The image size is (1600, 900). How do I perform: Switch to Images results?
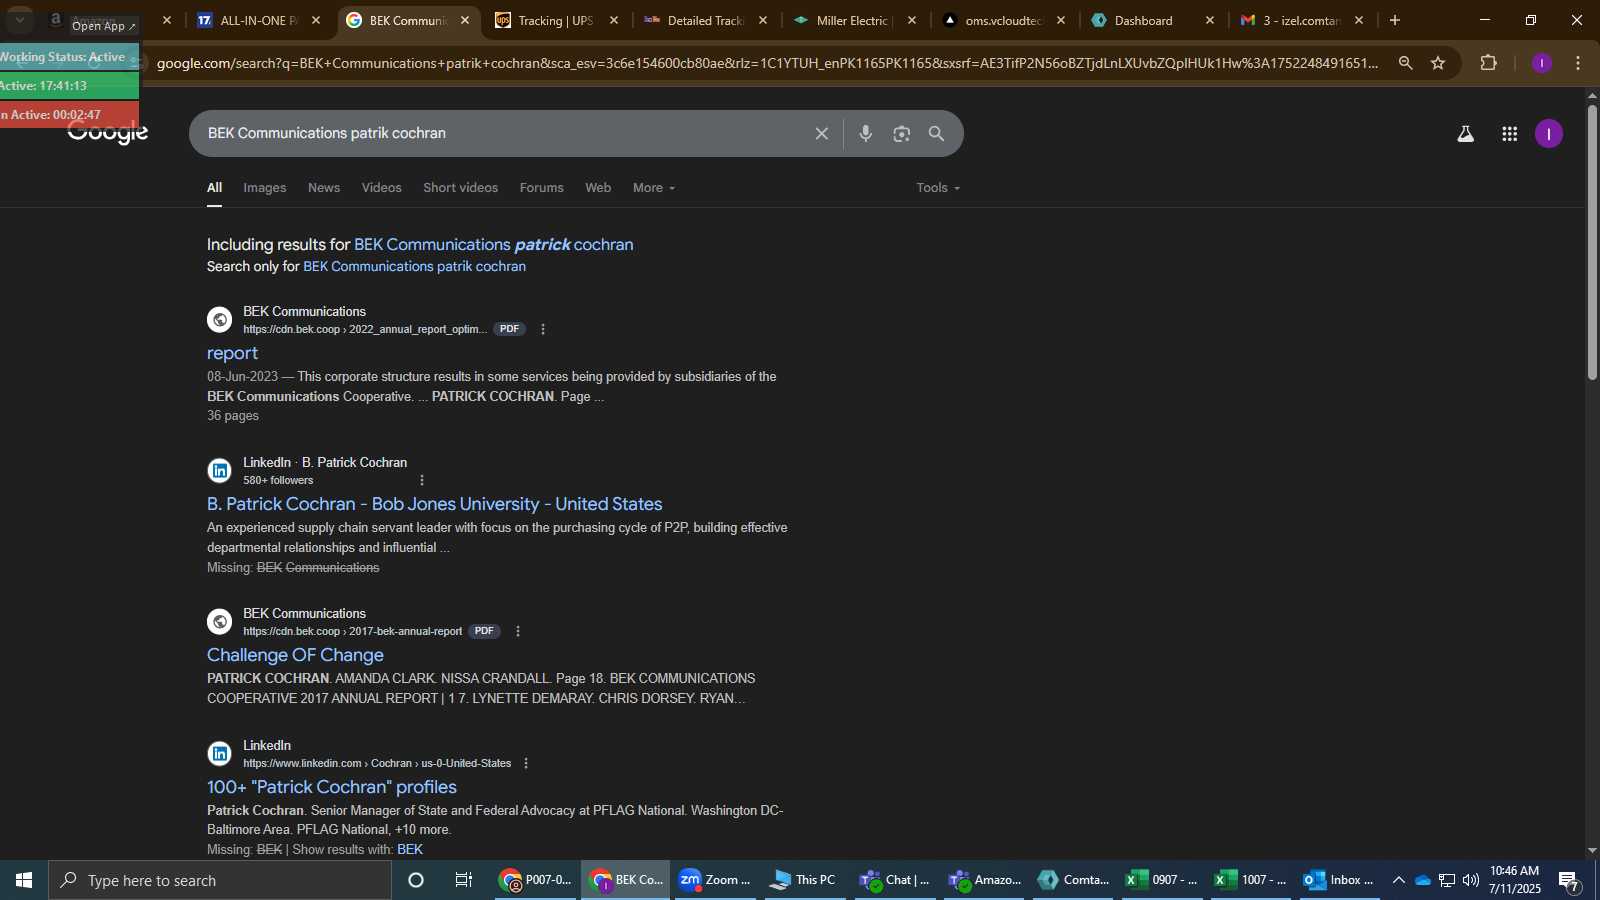[264, 188]
